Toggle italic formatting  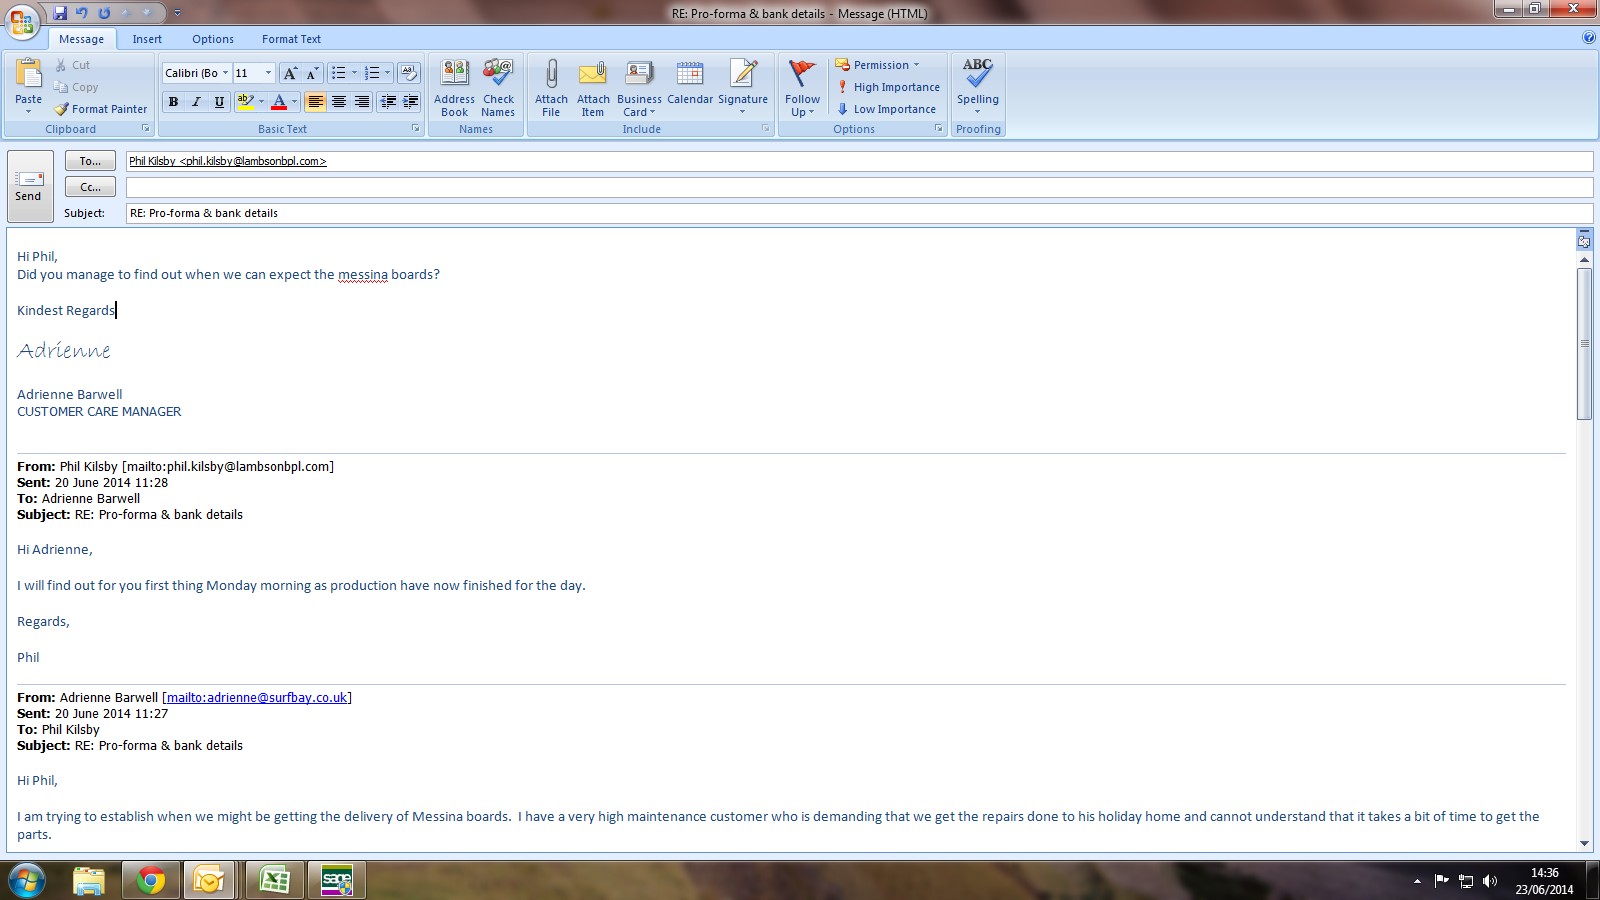[x=196, y=101]
